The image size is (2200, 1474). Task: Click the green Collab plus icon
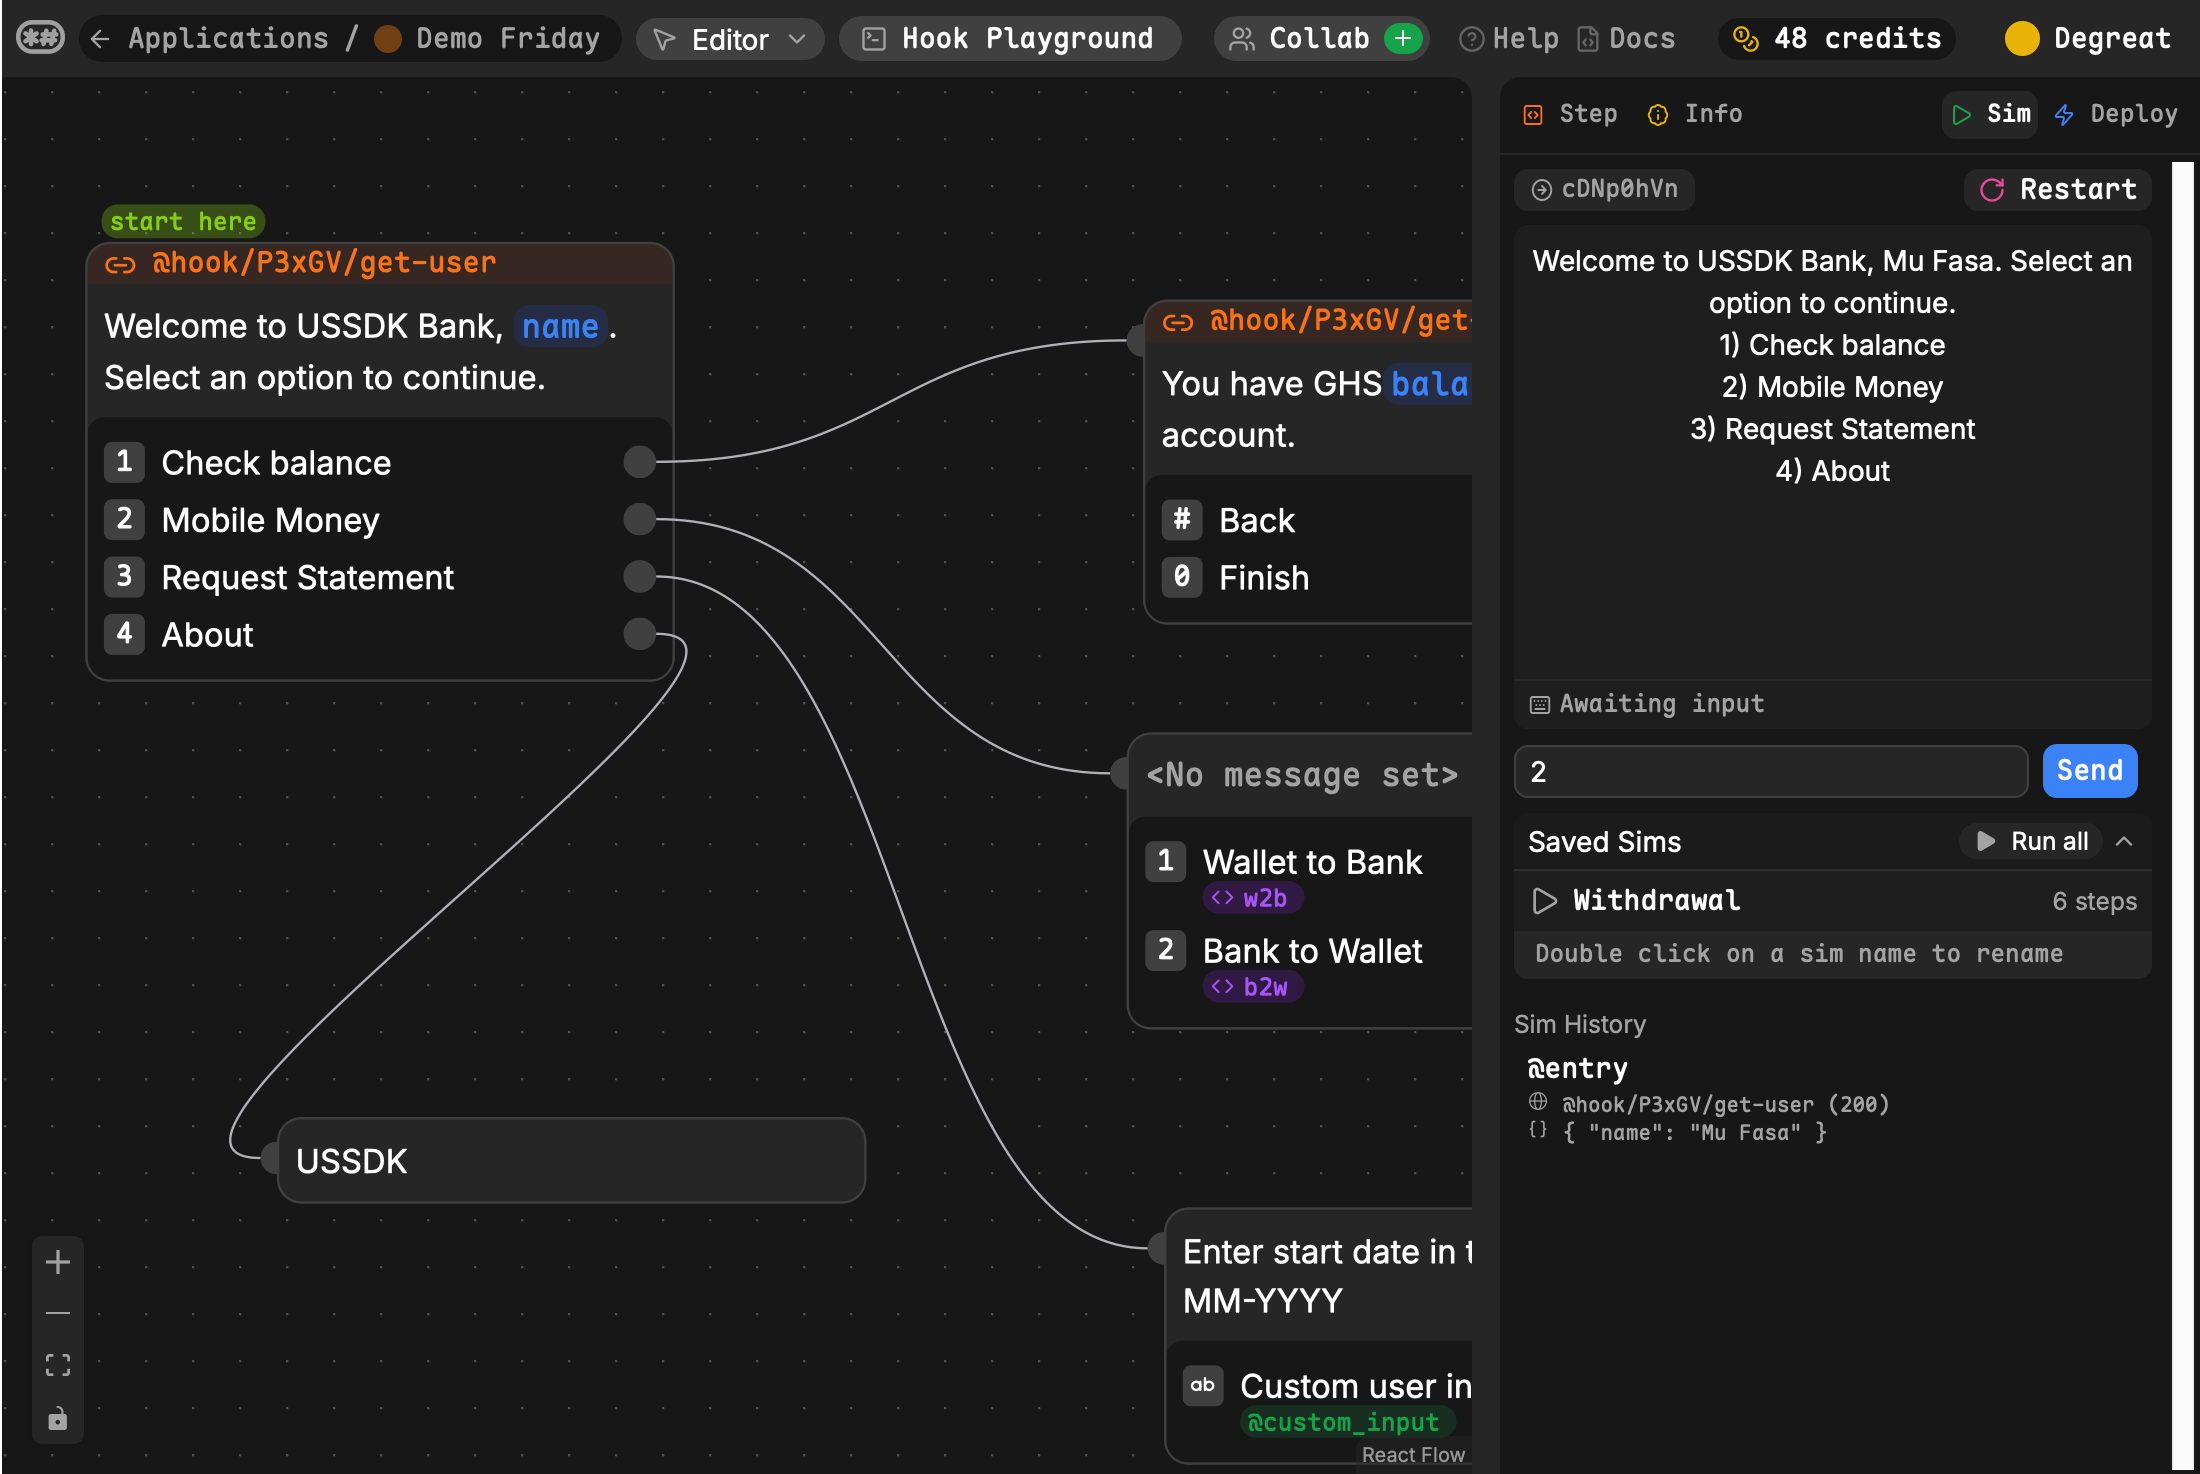(x=1404, y=38)
